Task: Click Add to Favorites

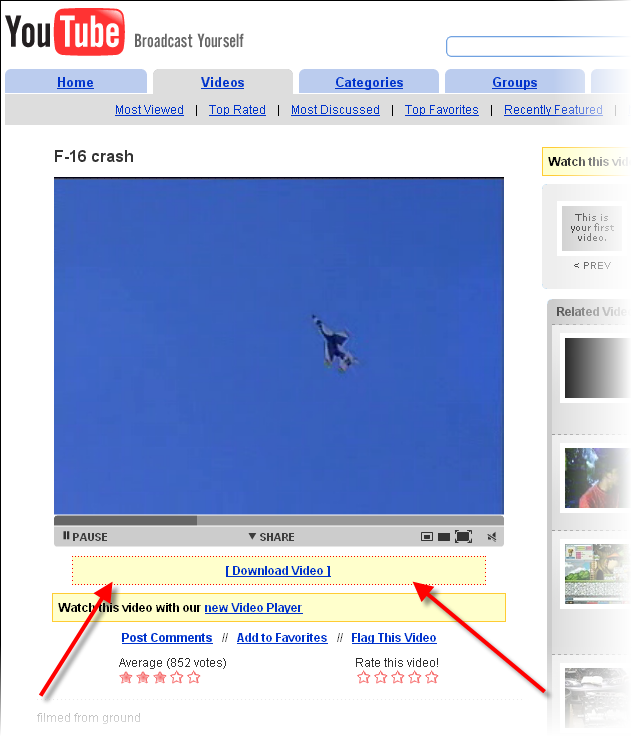Action: [282, 637]
